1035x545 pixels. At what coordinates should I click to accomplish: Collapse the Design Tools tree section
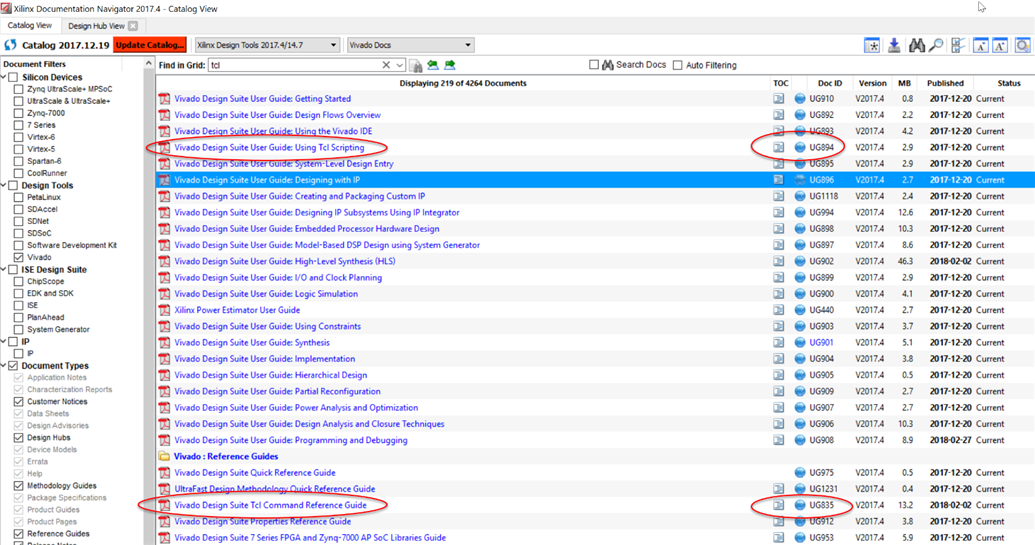3,185
